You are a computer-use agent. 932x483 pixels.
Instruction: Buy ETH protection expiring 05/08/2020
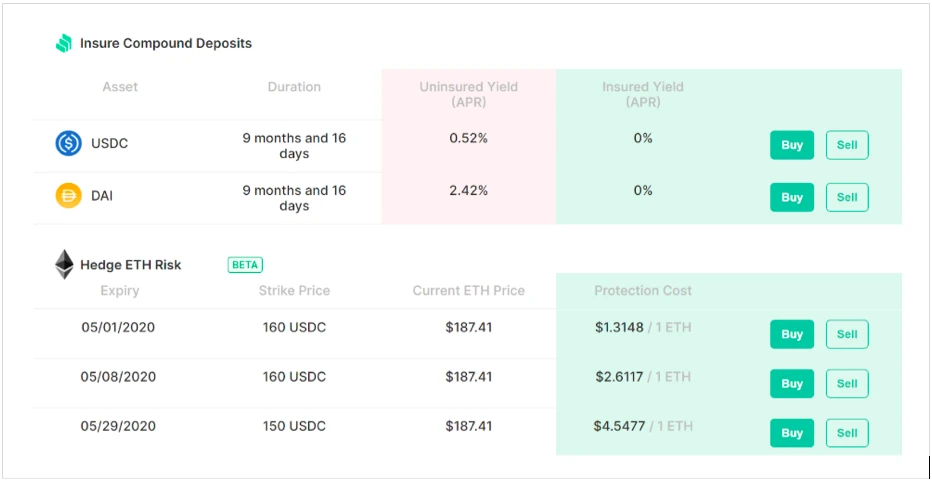tap(792, 384)
